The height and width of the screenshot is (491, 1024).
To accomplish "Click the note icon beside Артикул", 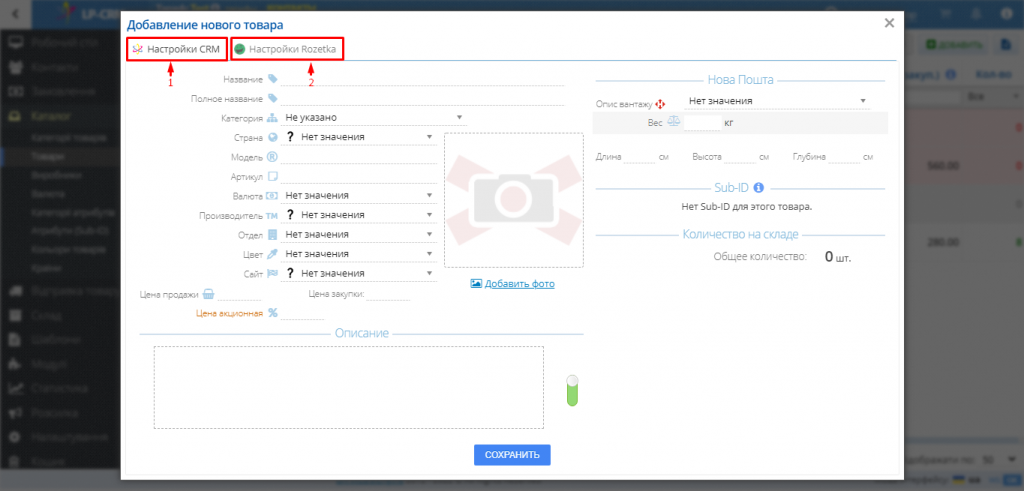I will 272,176.
